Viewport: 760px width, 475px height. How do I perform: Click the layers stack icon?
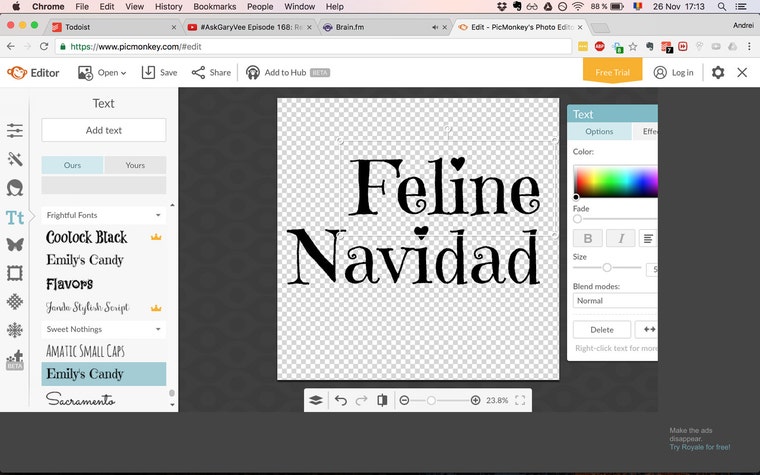pos(316,400)
